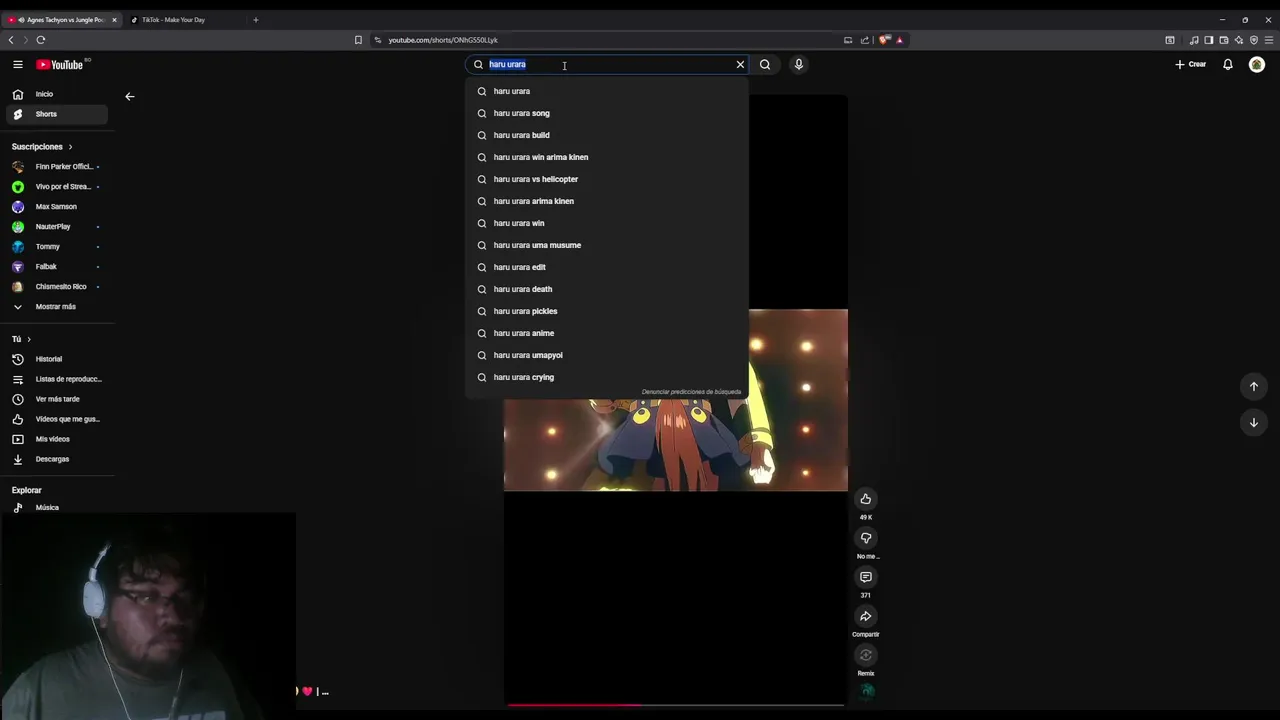Click in the YouTube search field
Viewport: 1280px width, 720px height.
pos(608,64)
